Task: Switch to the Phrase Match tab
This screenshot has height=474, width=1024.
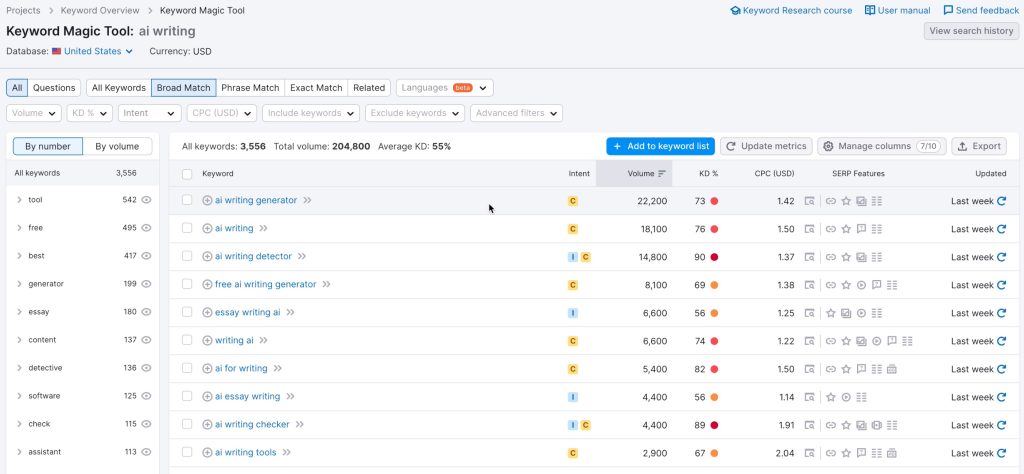Action: (x=250, y=88)
